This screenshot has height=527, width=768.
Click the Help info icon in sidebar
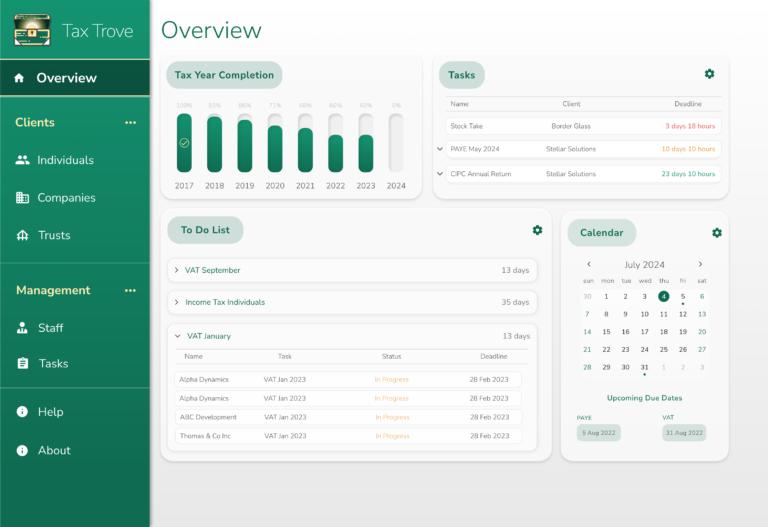tap(22, 412)
